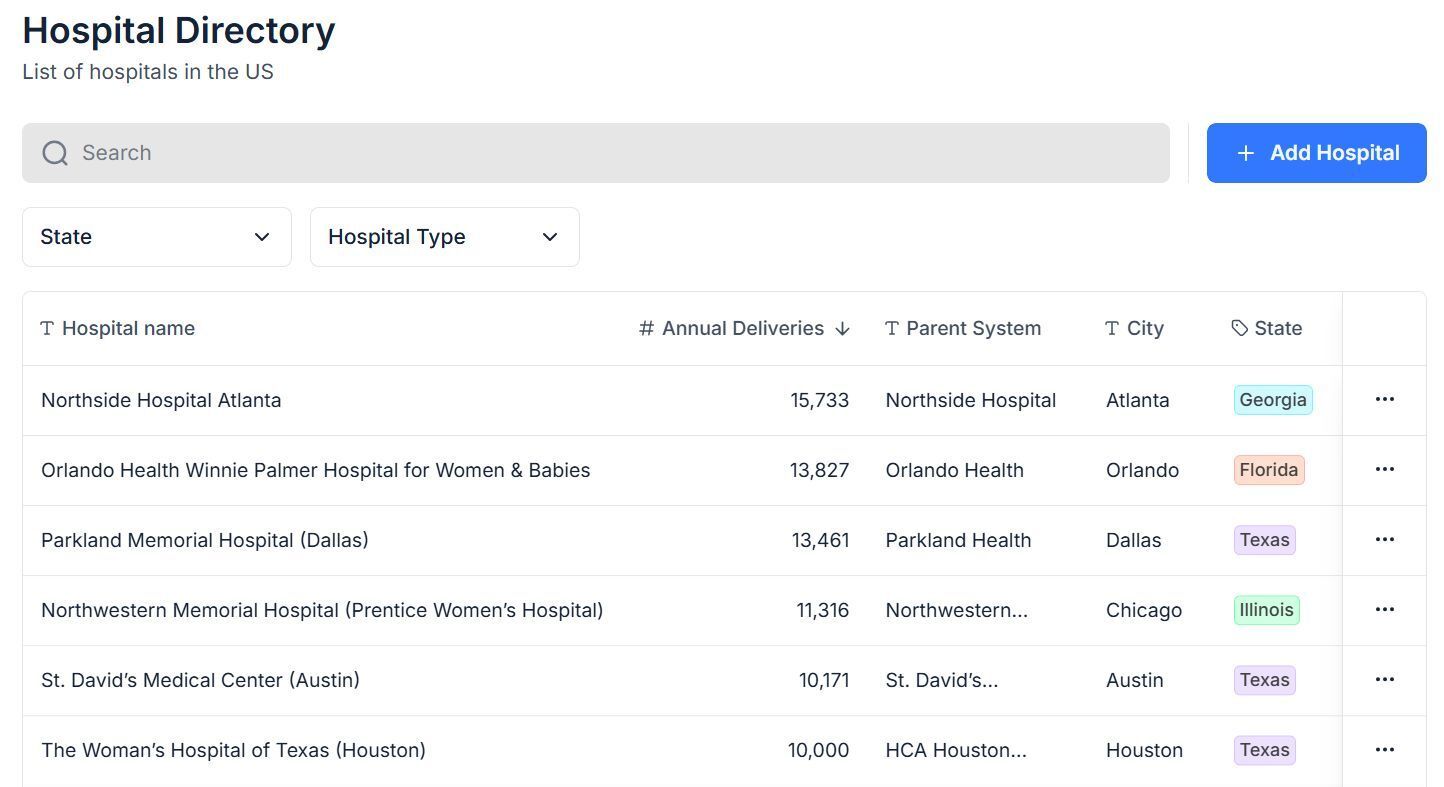Open more options for Northside Hospital Atlanta
The height and width of the screenshot is (787, 1444).
tap(1384, 400)
